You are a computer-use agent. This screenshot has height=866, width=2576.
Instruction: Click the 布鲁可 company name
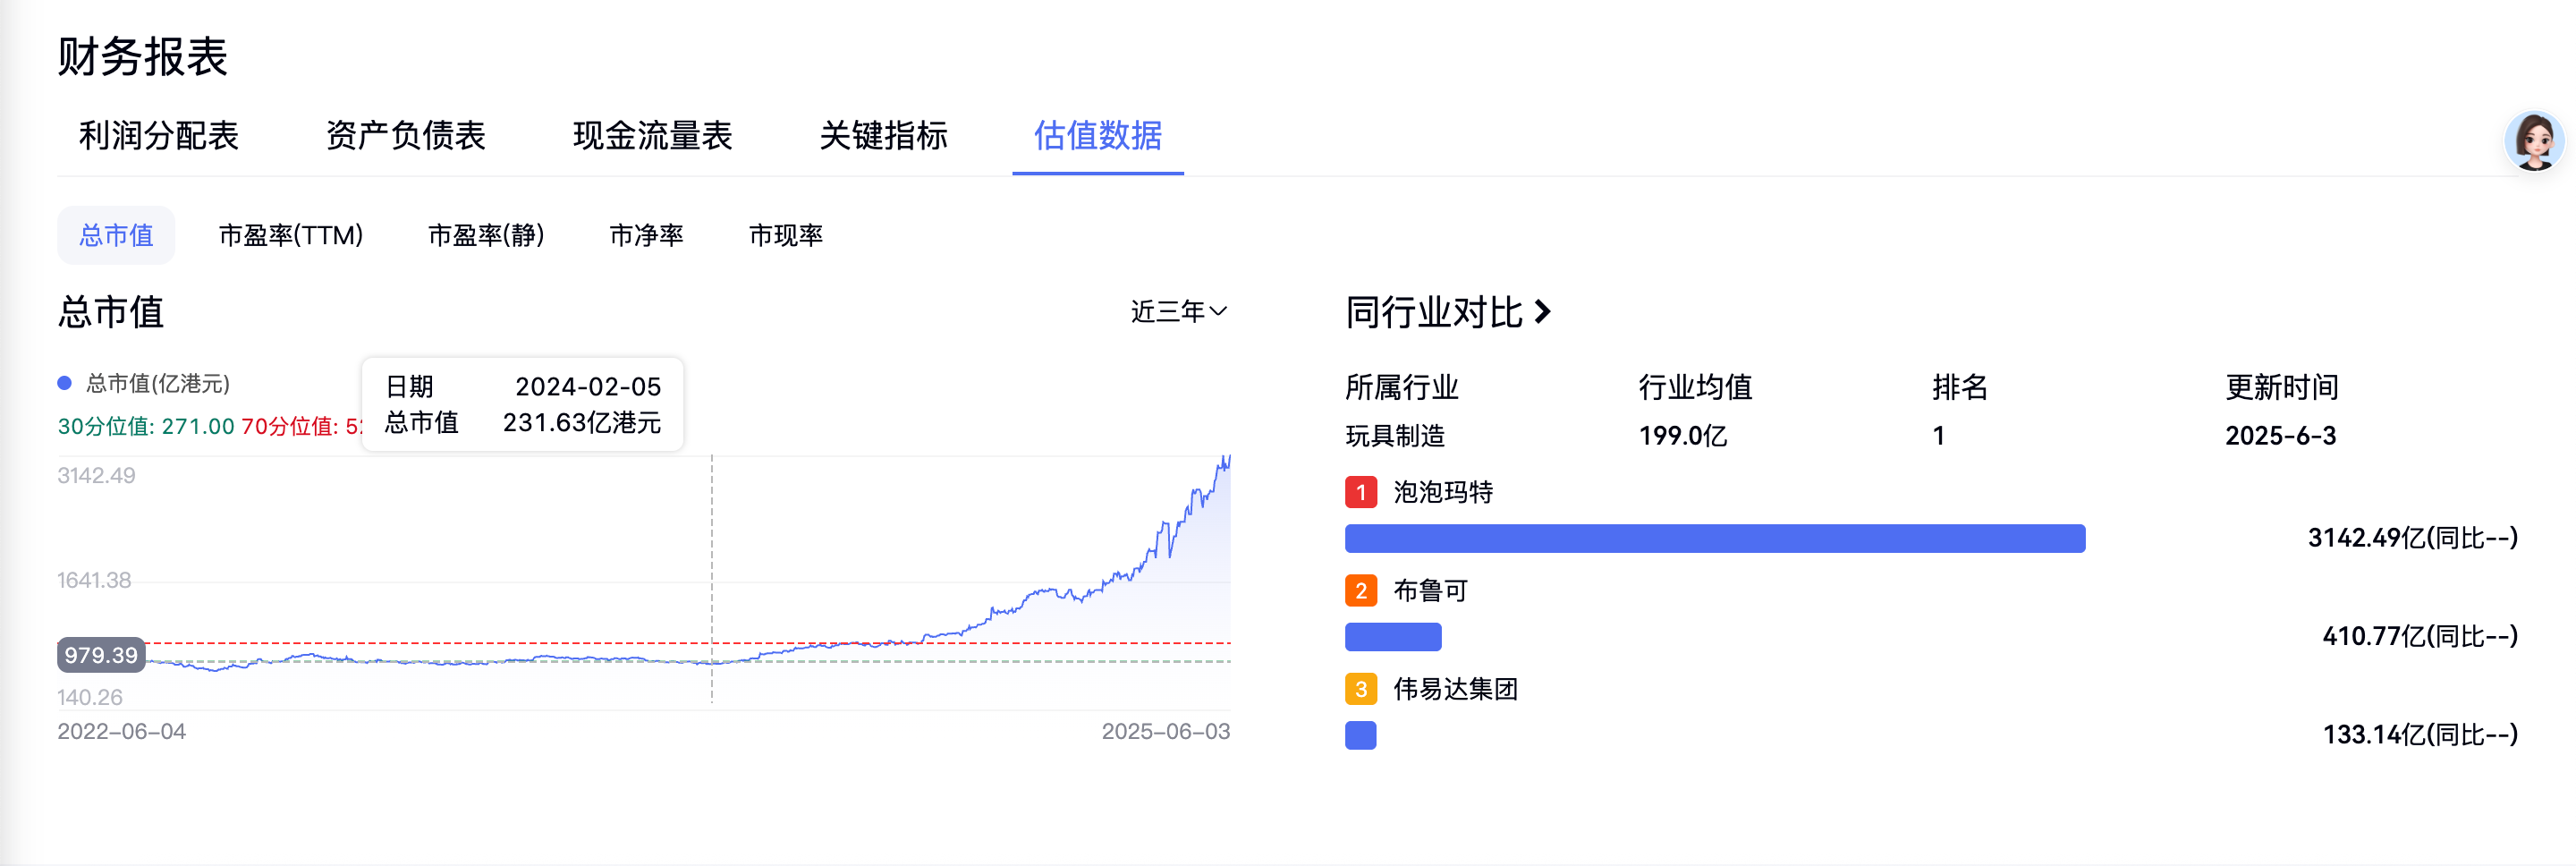click(1430, 591)
